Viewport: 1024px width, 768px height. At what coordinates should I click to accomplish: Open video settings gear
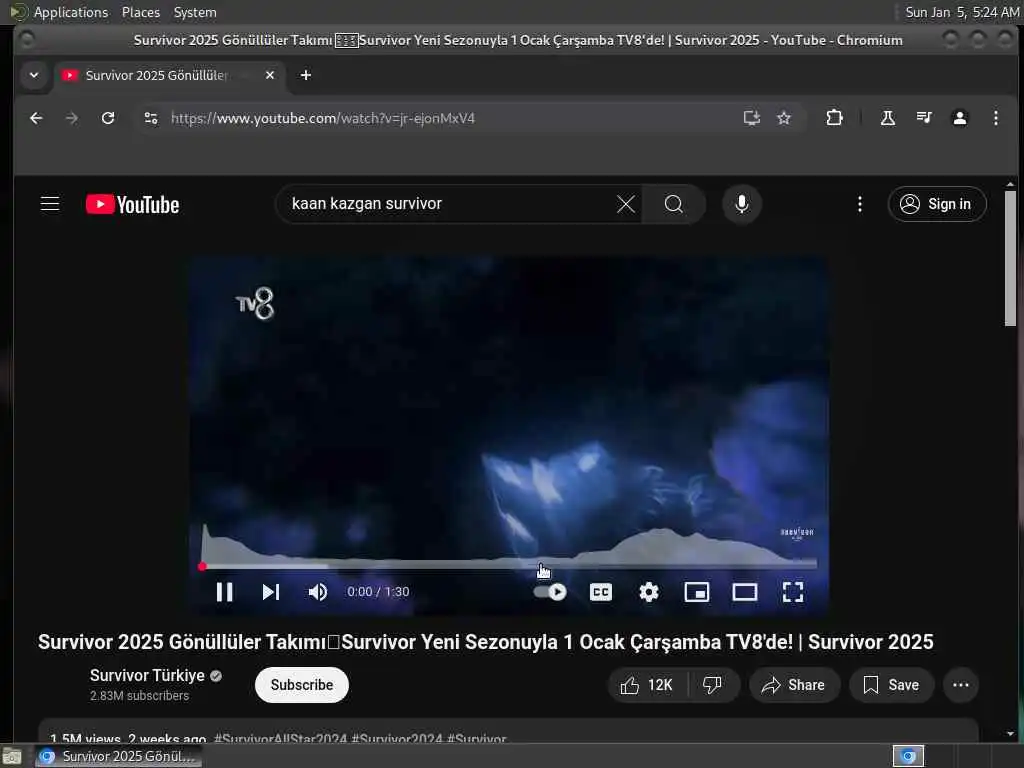click(x=648, y=592)
